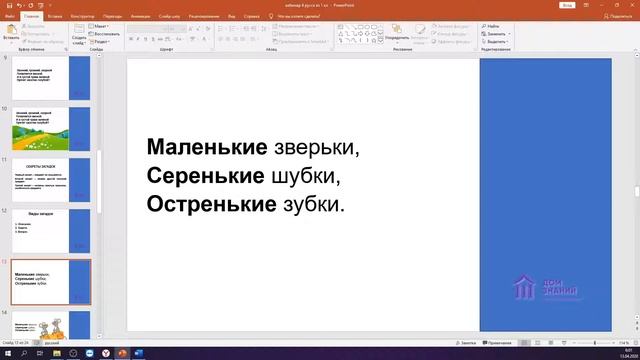Open the Конструктор ribbon tab
640x360 pixels.
(x=82, y=16)
